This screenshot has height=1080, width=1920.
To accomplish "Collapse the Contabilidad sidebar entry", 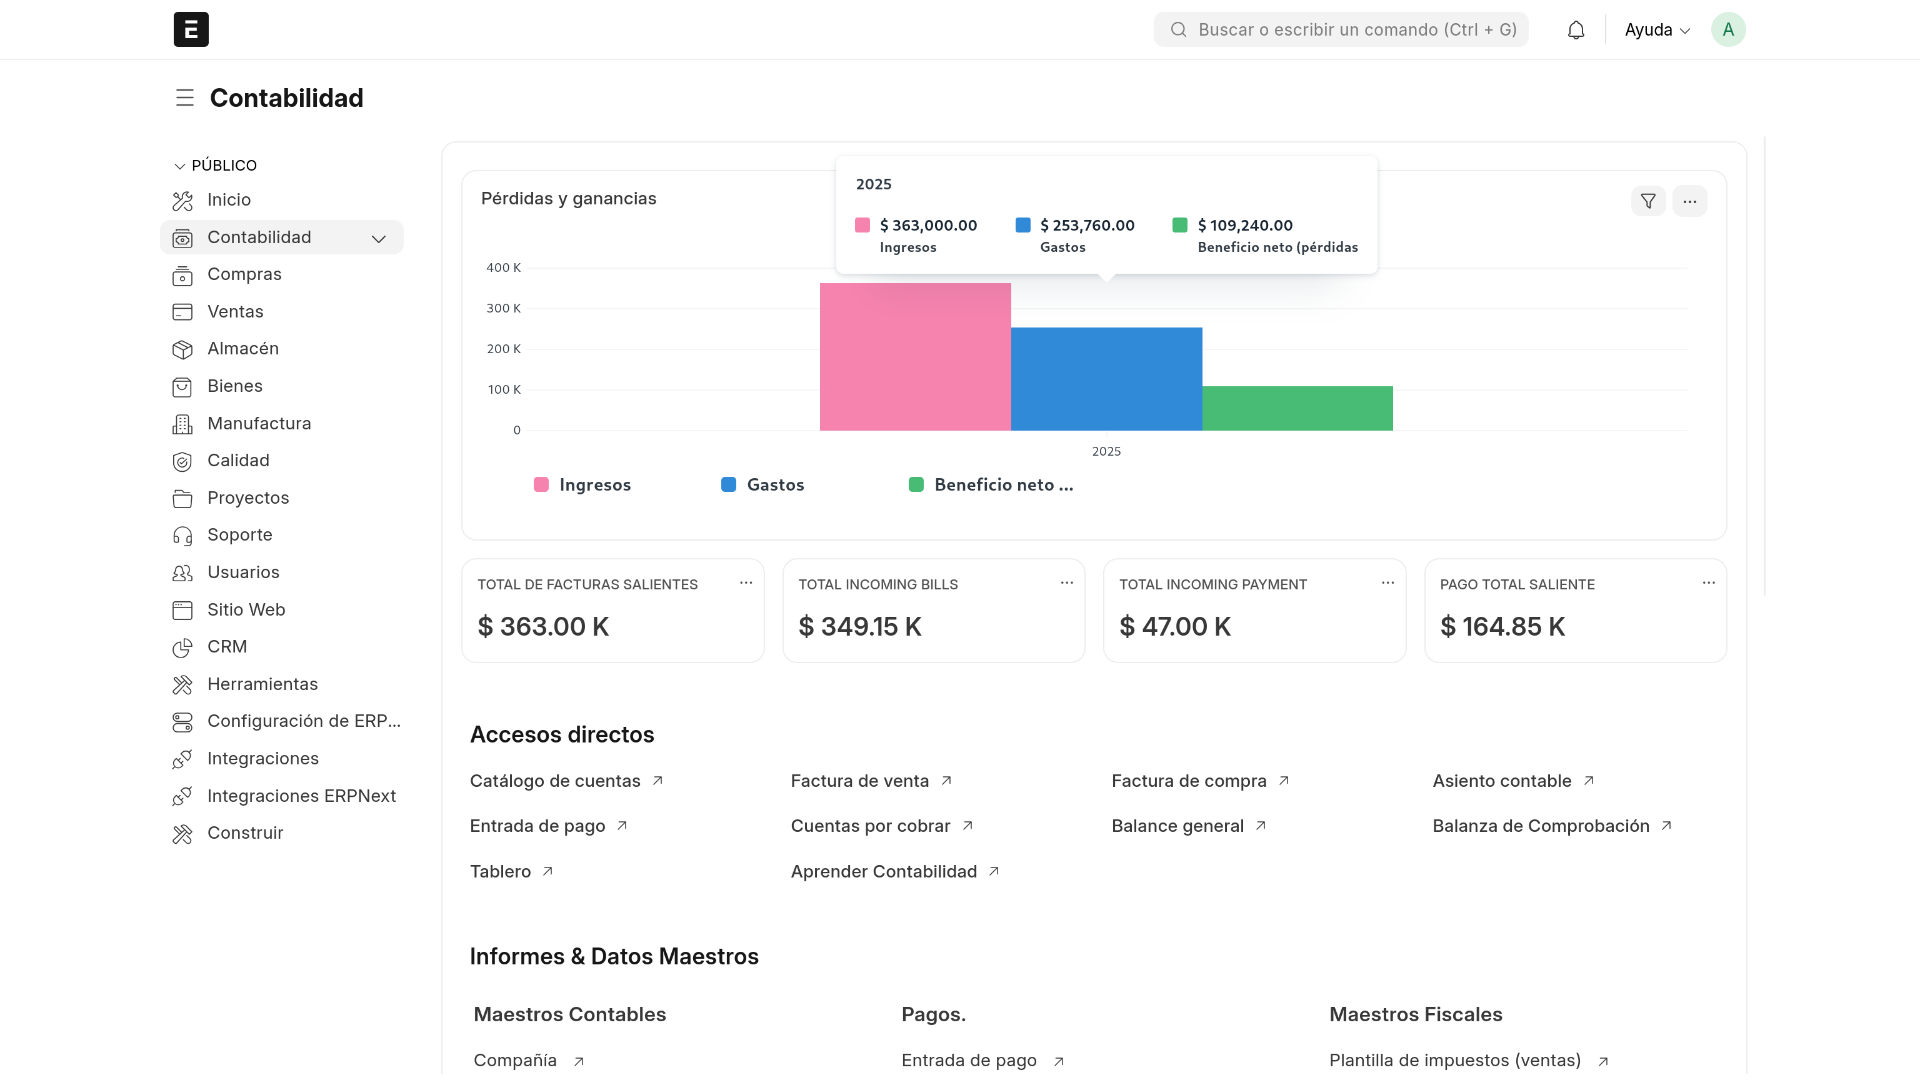I will point(379,239).
